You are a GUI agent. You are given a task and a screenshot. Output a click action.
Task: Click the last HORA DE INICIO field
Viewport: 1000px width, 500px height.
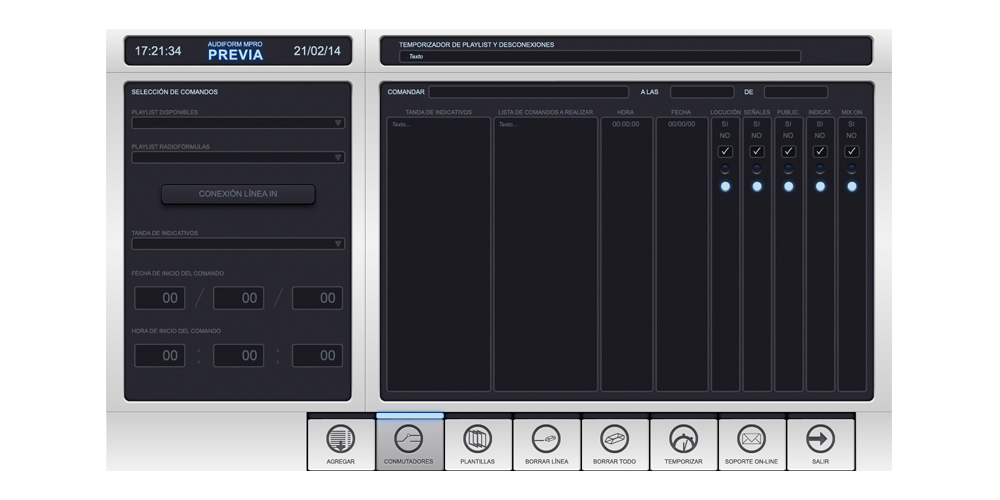click(x=317, y=355)
